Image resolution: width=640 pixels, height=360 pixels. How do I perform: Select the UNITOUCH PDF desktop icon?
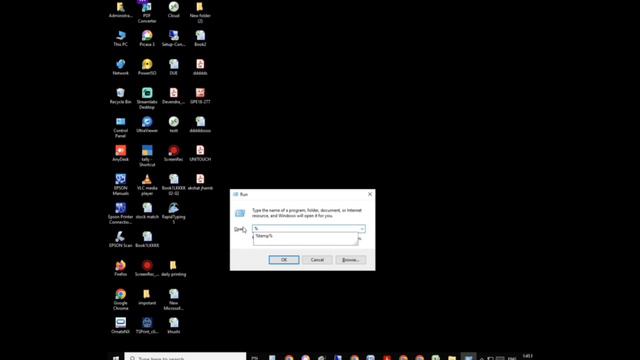pos(200,153)
